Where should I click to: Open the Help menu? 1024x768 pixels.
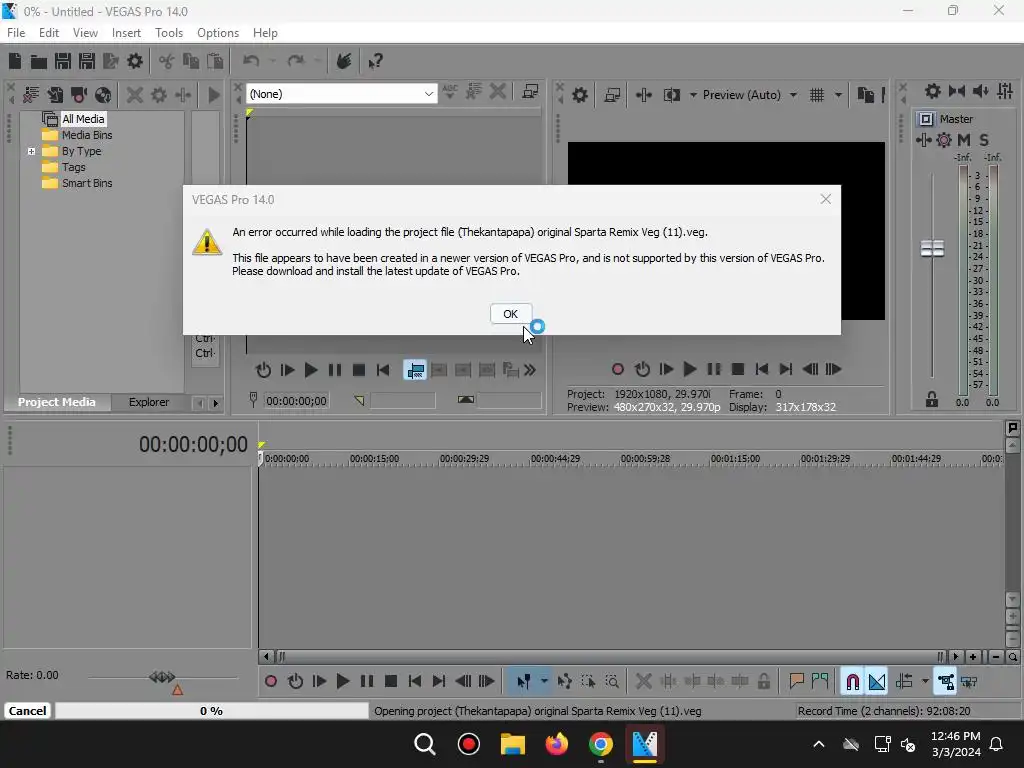pyautogui.click(x=265, y=33)
